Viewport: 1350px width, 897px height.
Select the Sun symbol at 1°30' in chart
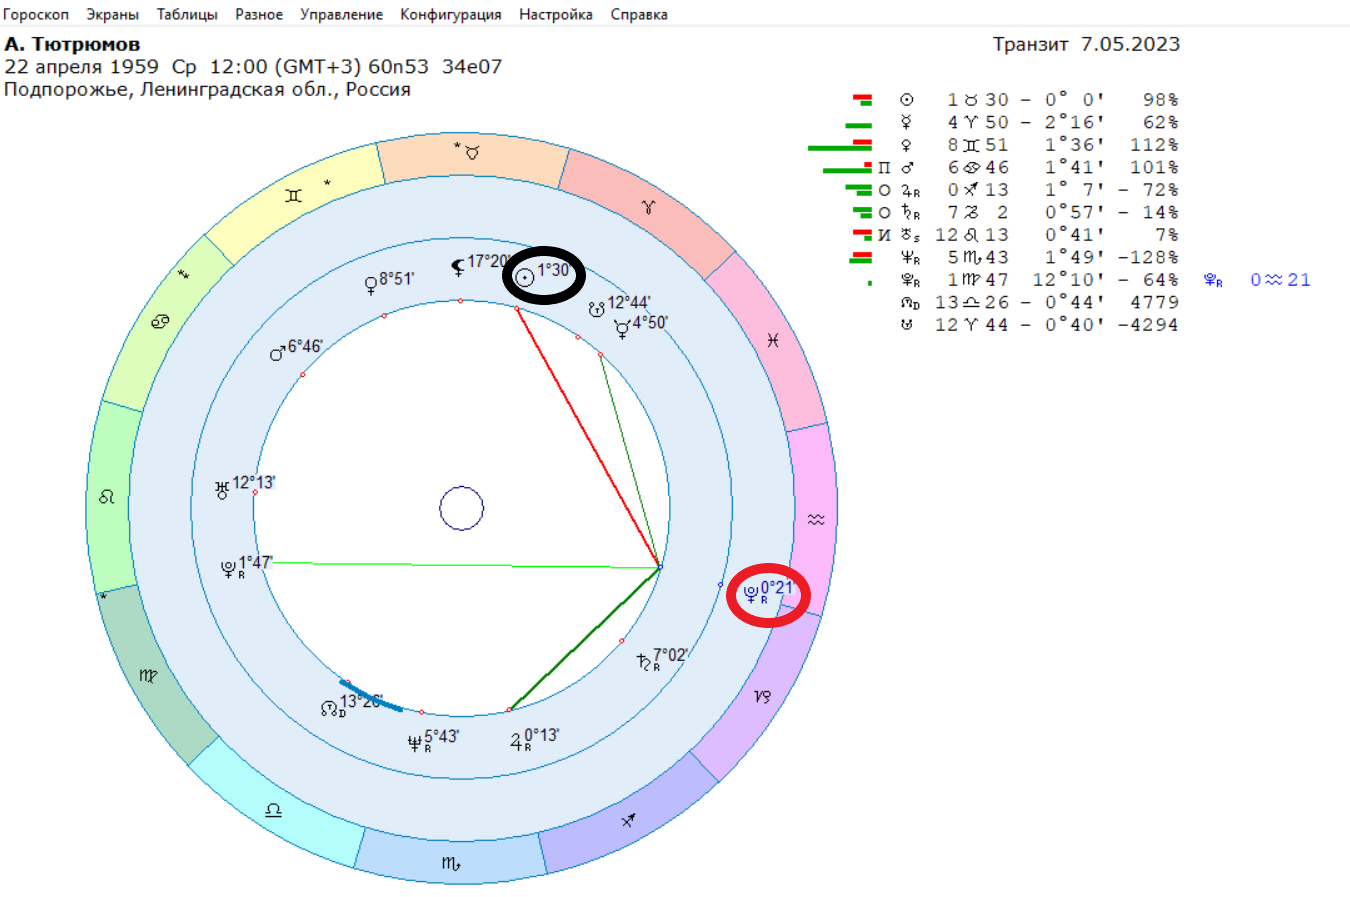[x=525, y=277]
